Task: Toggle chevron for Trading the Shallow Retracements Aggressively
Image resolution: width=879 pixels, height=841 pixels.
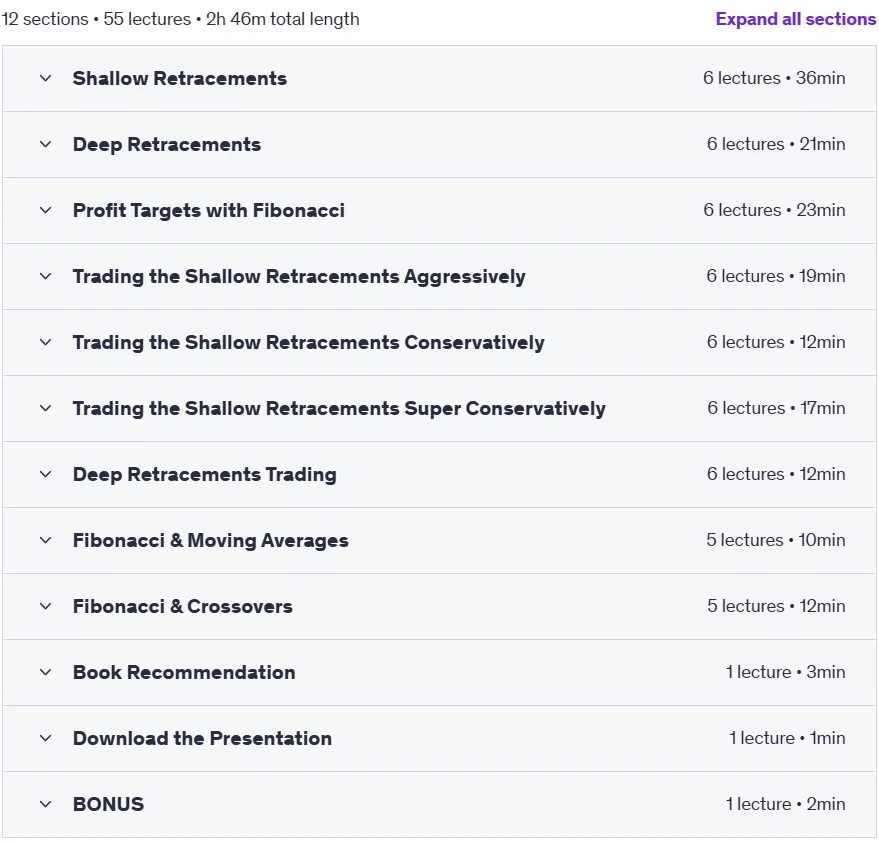Action: pos(45,276)
